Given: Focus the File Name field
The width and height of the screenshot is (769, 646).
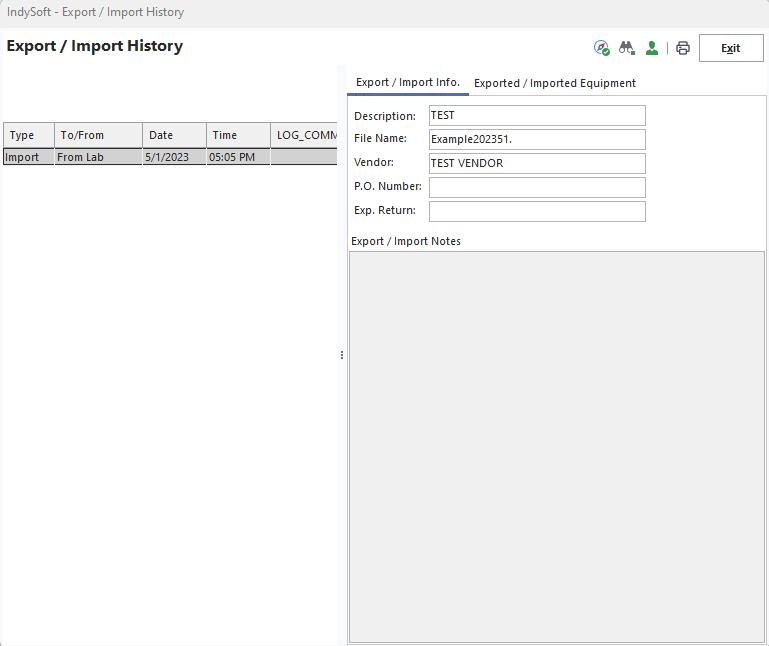Looking at the screenshot, I should click(x=537, y=139).
